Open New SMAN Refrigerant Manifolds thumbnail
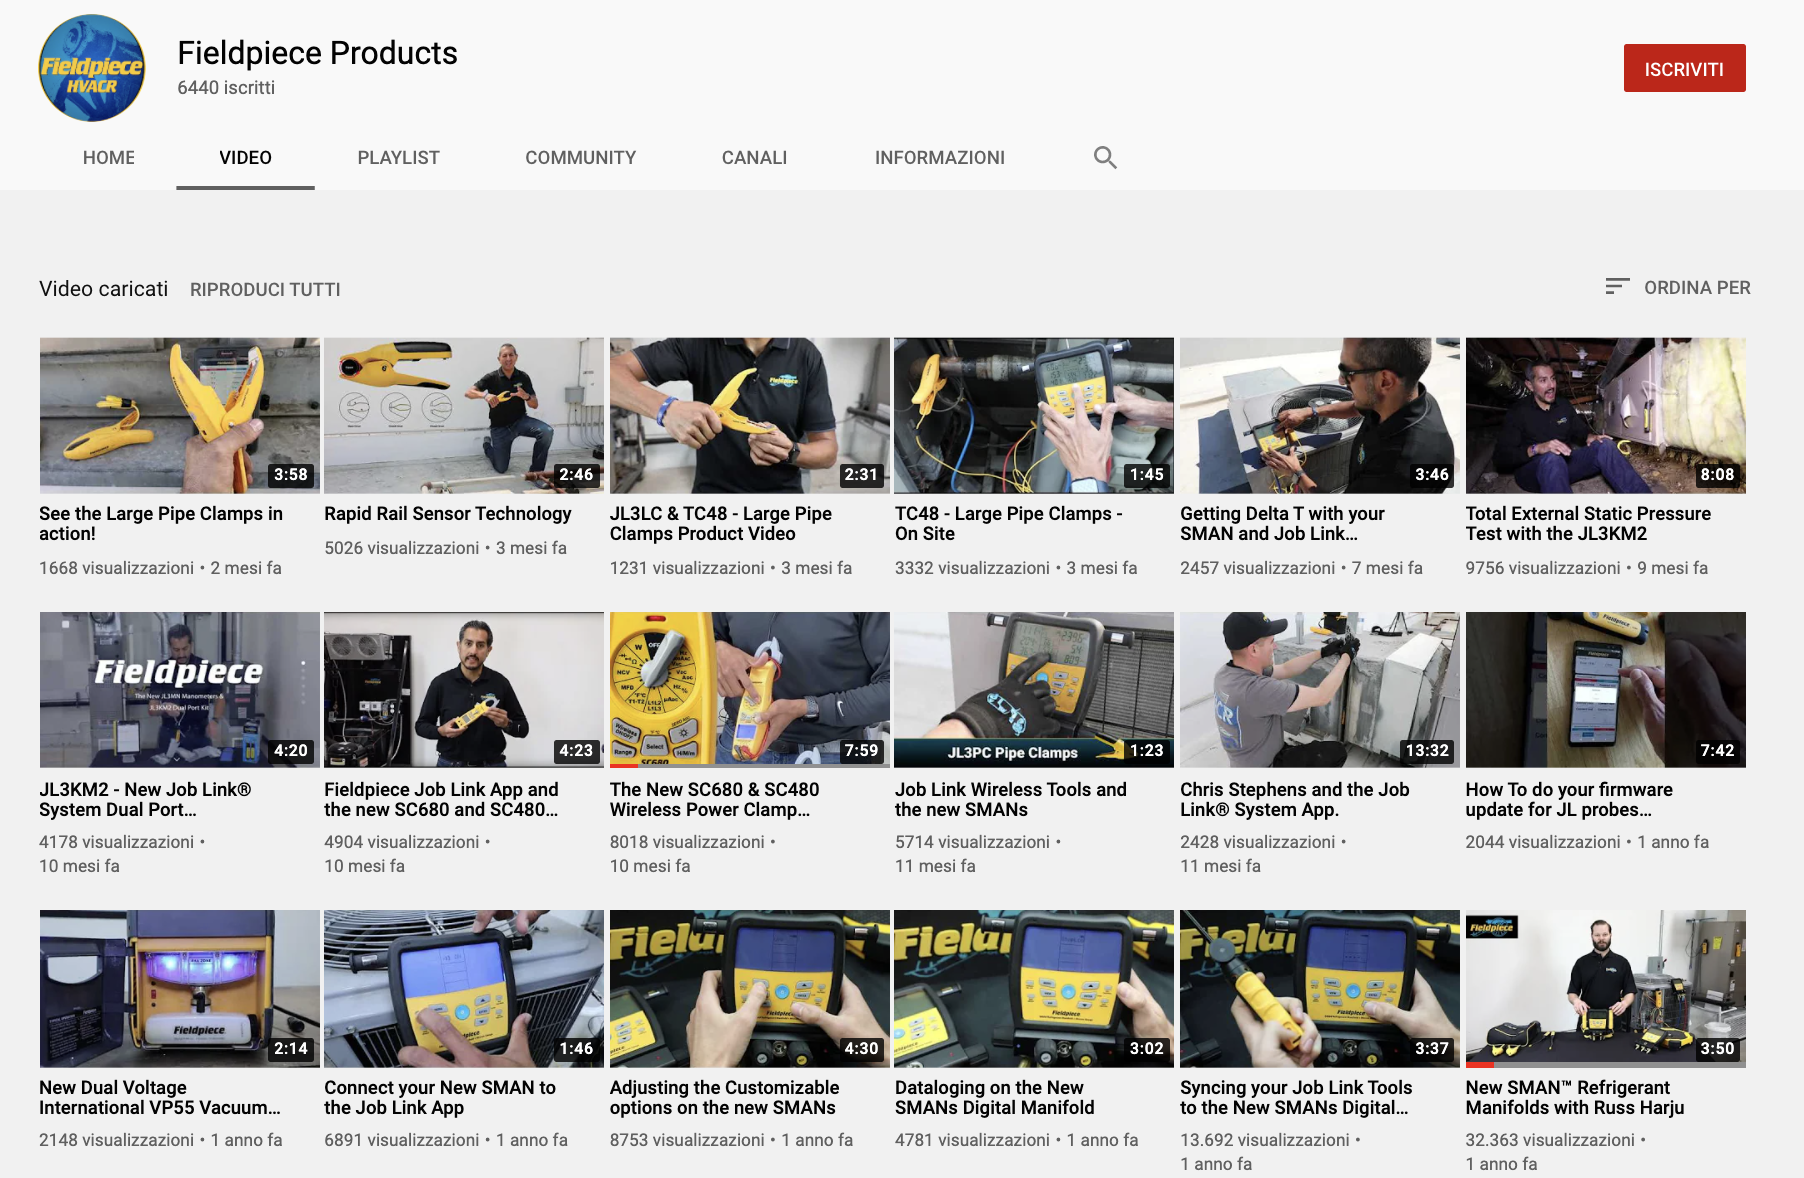This screenshot has width=1804, height=1178. pyautogui.click(x=1606, y=988)
